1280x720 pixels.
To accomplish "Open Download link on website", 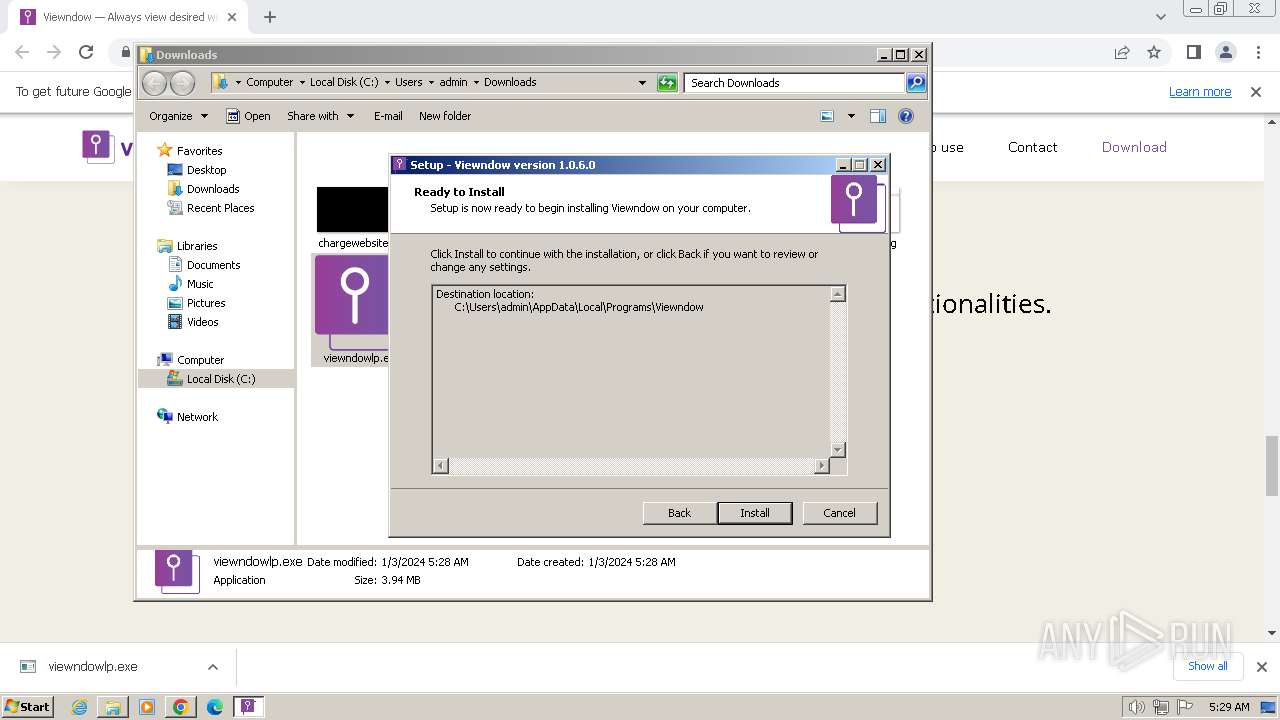I will (1134, 147).
